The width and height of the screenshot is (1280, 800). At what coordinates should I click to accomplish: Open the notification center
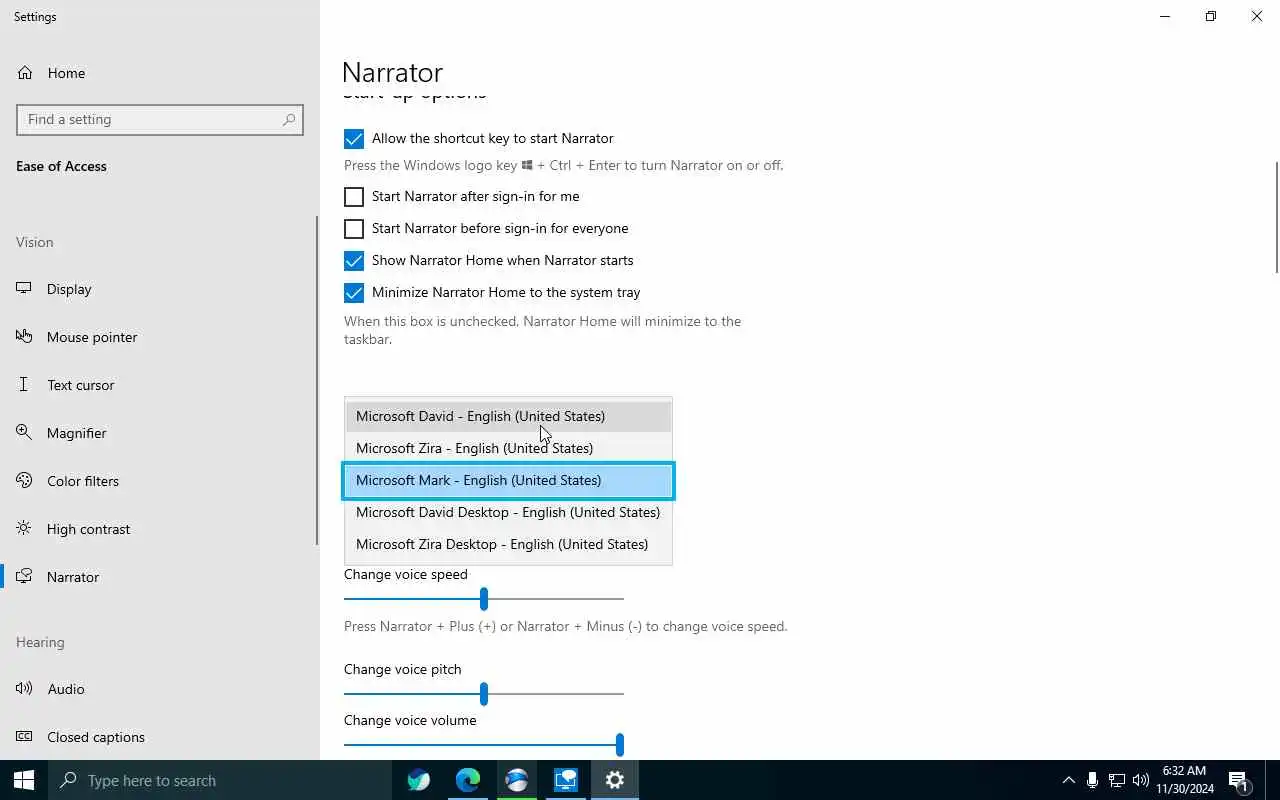pyautogui.click(x=1239, y=780)
